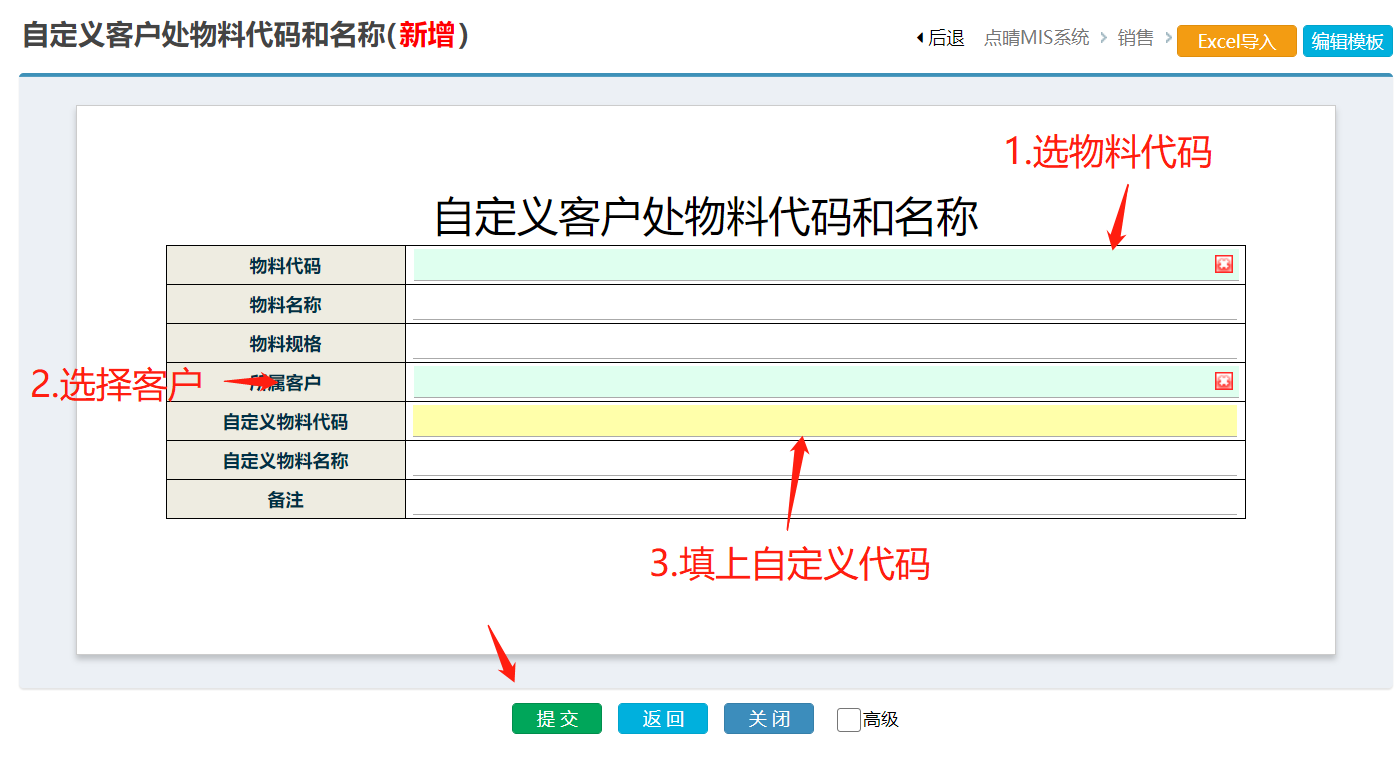The image size is (1398, 758).
Task: Click the Excel导入 button
Action: pos(1237,41)
